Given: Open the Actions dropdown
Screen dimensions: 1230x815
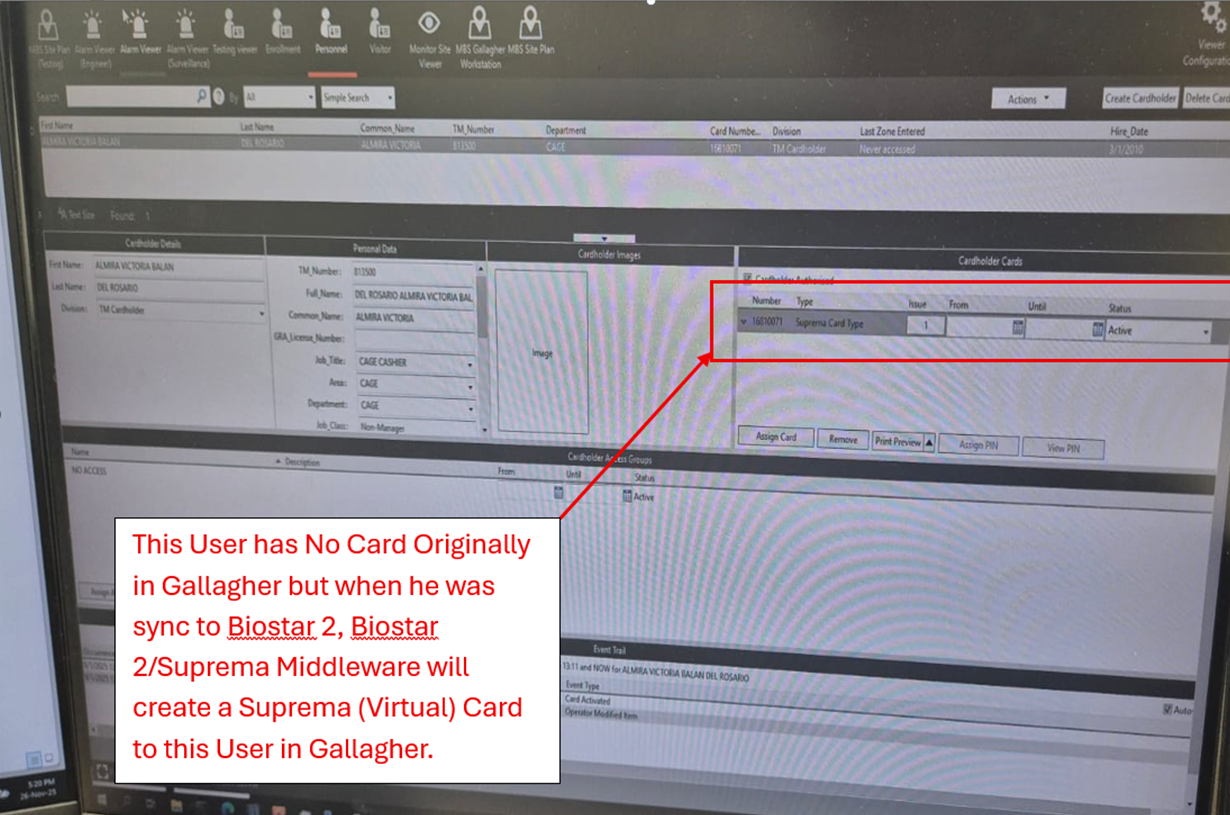Looking at the screenshot, I should click(x=1029, y=99).
